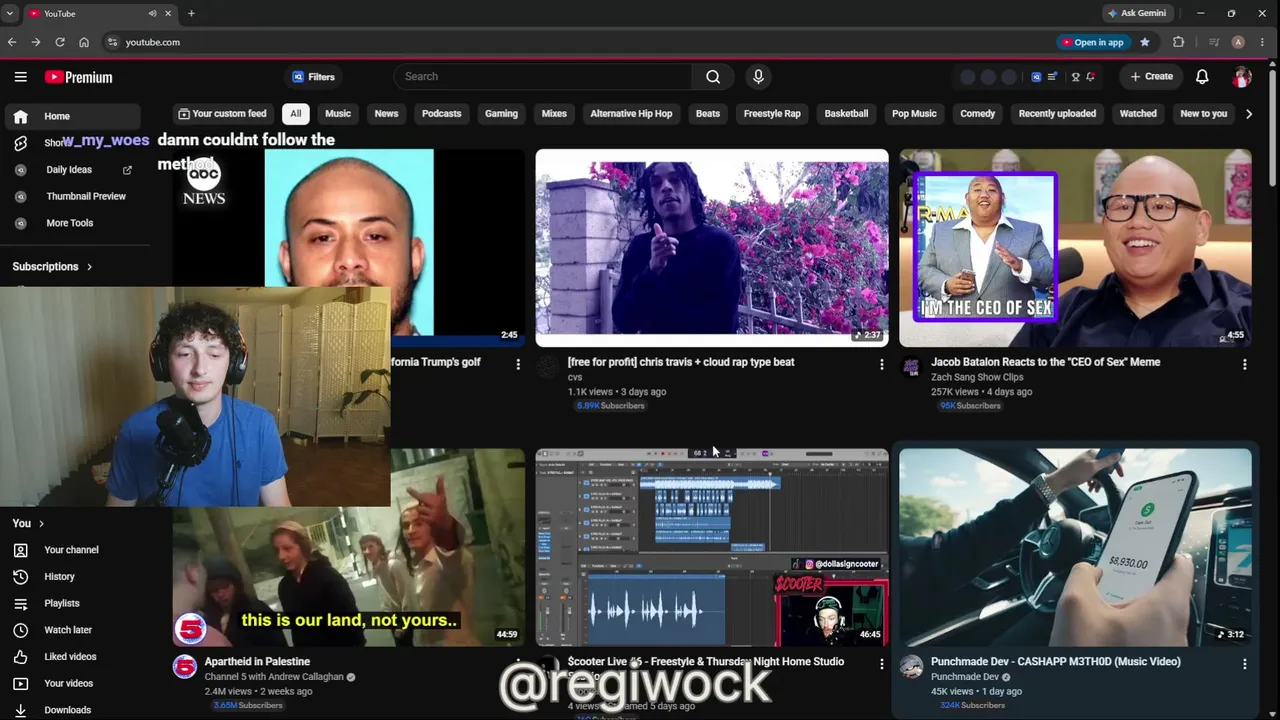Screen dimensions: 1280x720
Task: Open options for the Punchmade Dev video
Action: [1244, 664]
